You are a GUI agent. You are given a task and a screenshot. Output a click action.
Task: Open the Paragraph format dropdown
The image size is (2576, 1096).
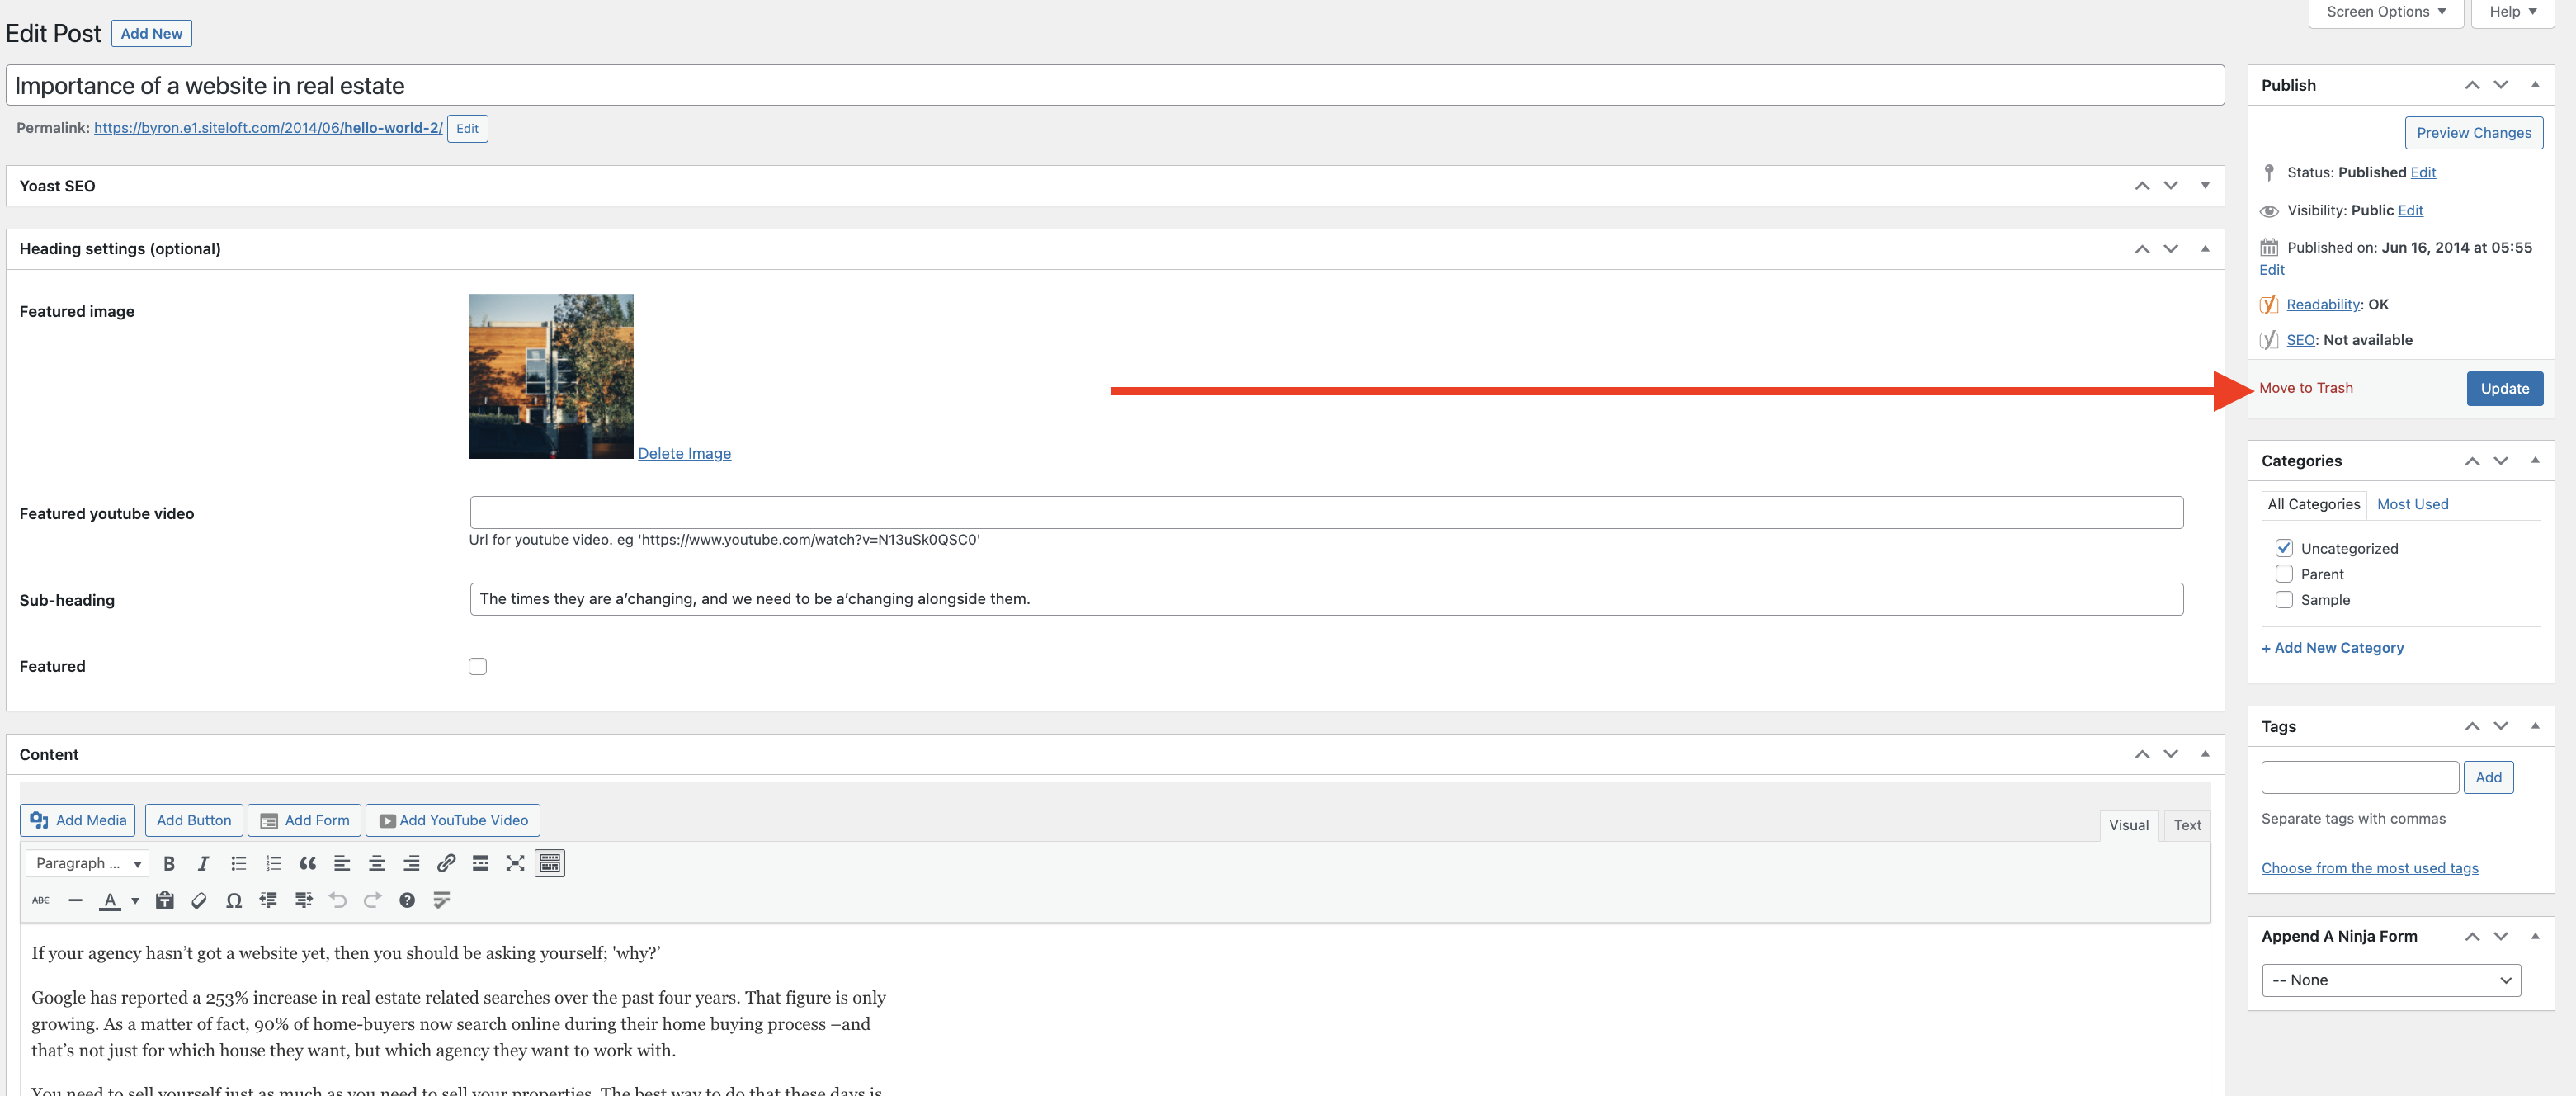point(88,863)
